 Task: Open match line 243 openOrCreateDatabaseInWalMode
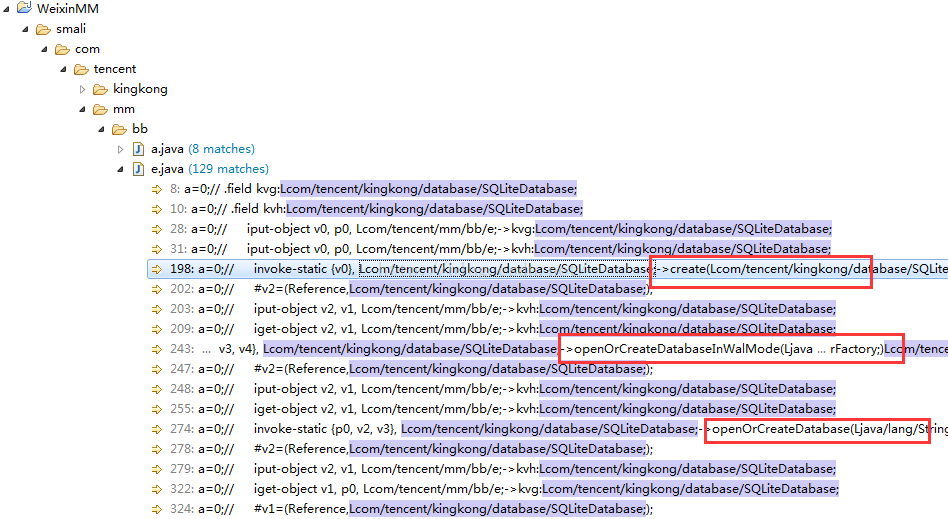click(x=559, y=349)
